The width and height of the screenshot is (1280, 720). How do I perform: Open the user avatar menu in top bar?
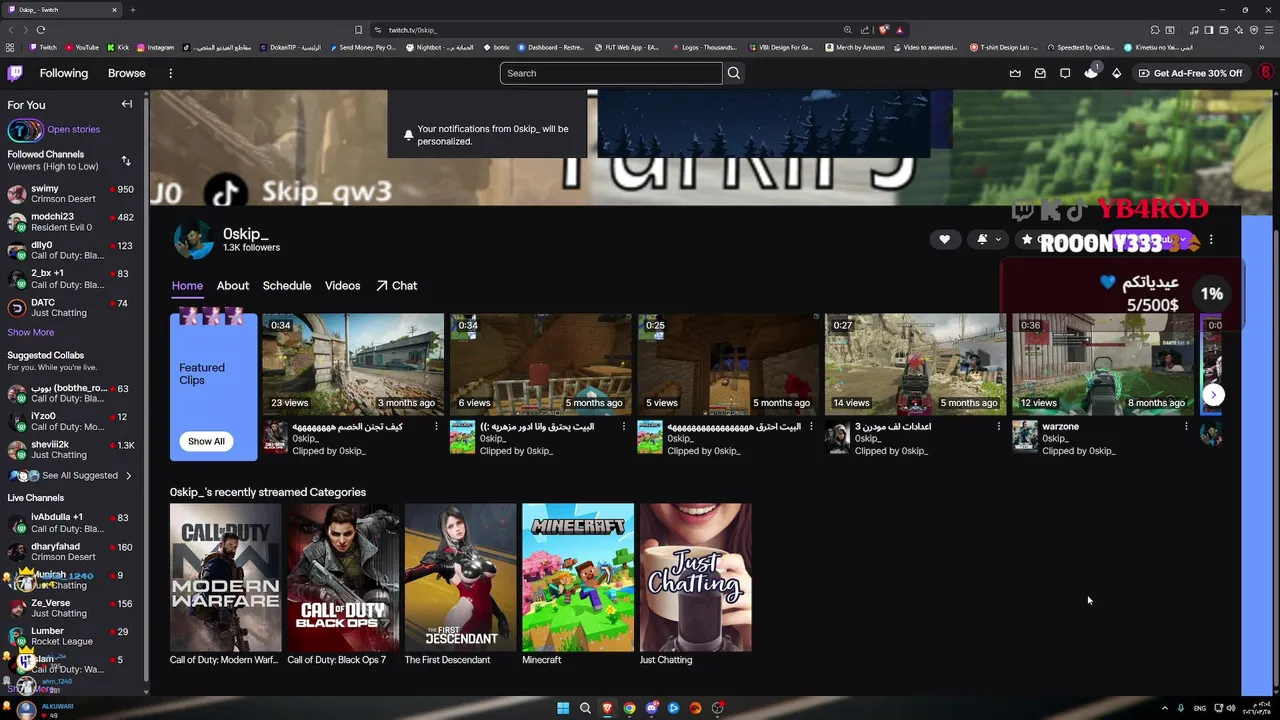pyautogui.click(x=1266, y=73)
